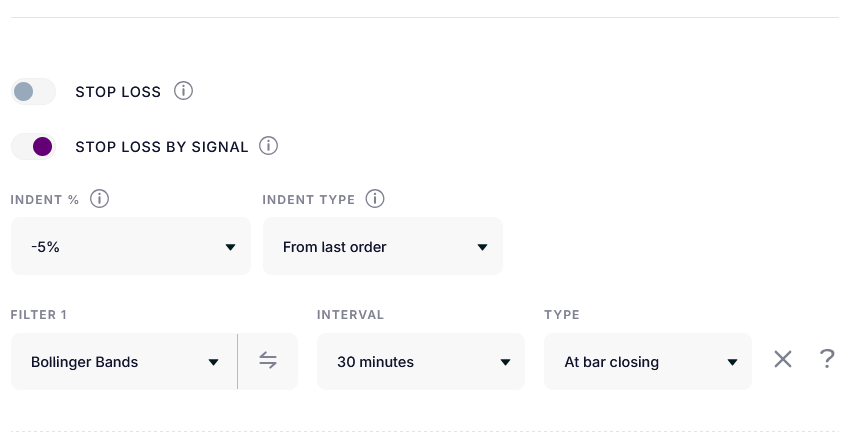
Task: Click the Stop Loss label text
Action: 118,92
